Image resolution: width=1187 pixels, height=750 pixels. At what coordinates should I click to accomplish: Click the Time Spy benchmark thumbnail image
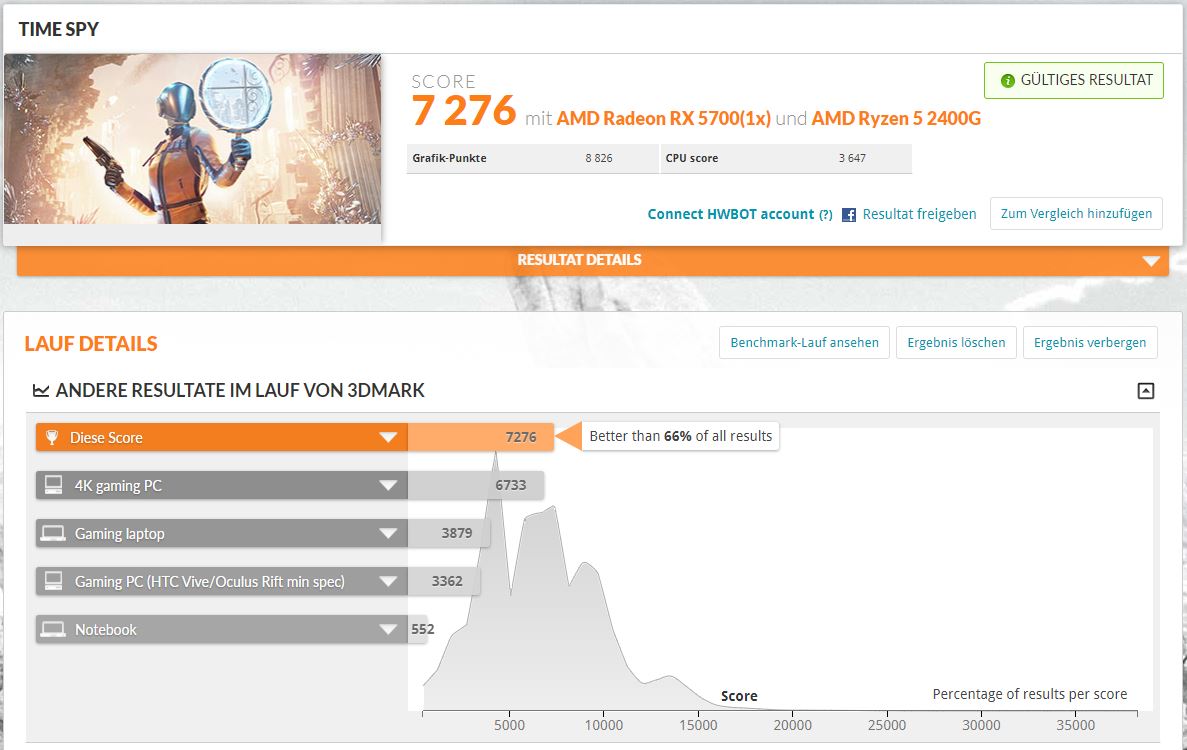(x=192, y=138)
